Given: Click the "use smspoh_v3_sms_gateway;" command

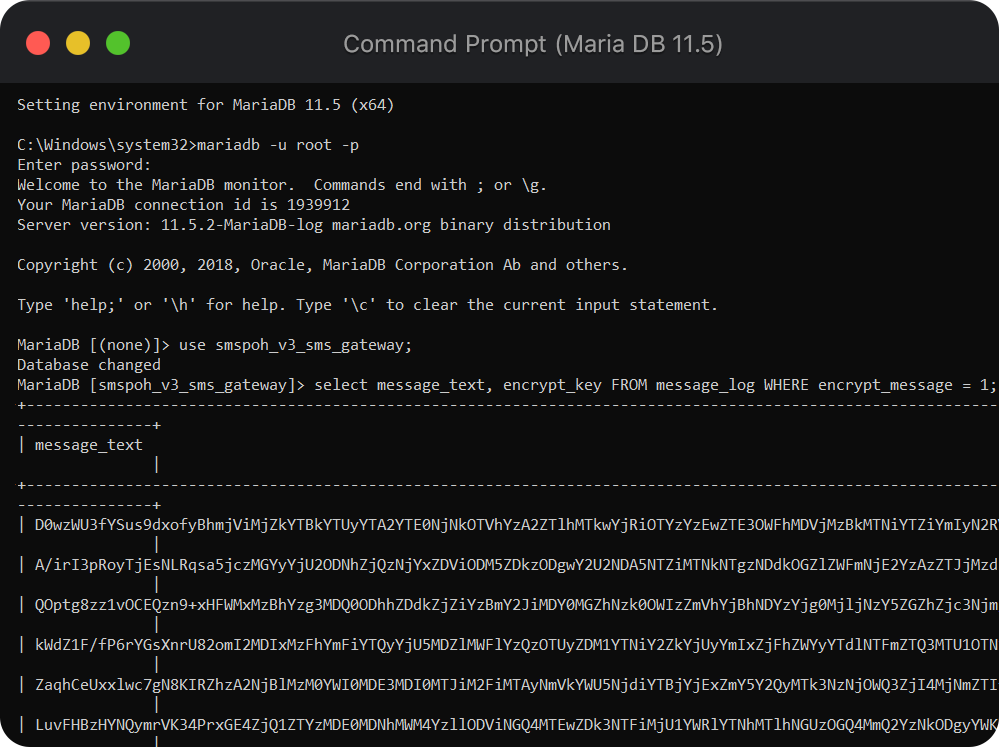Looking at the screenshot, I should [x=295, y=345].
